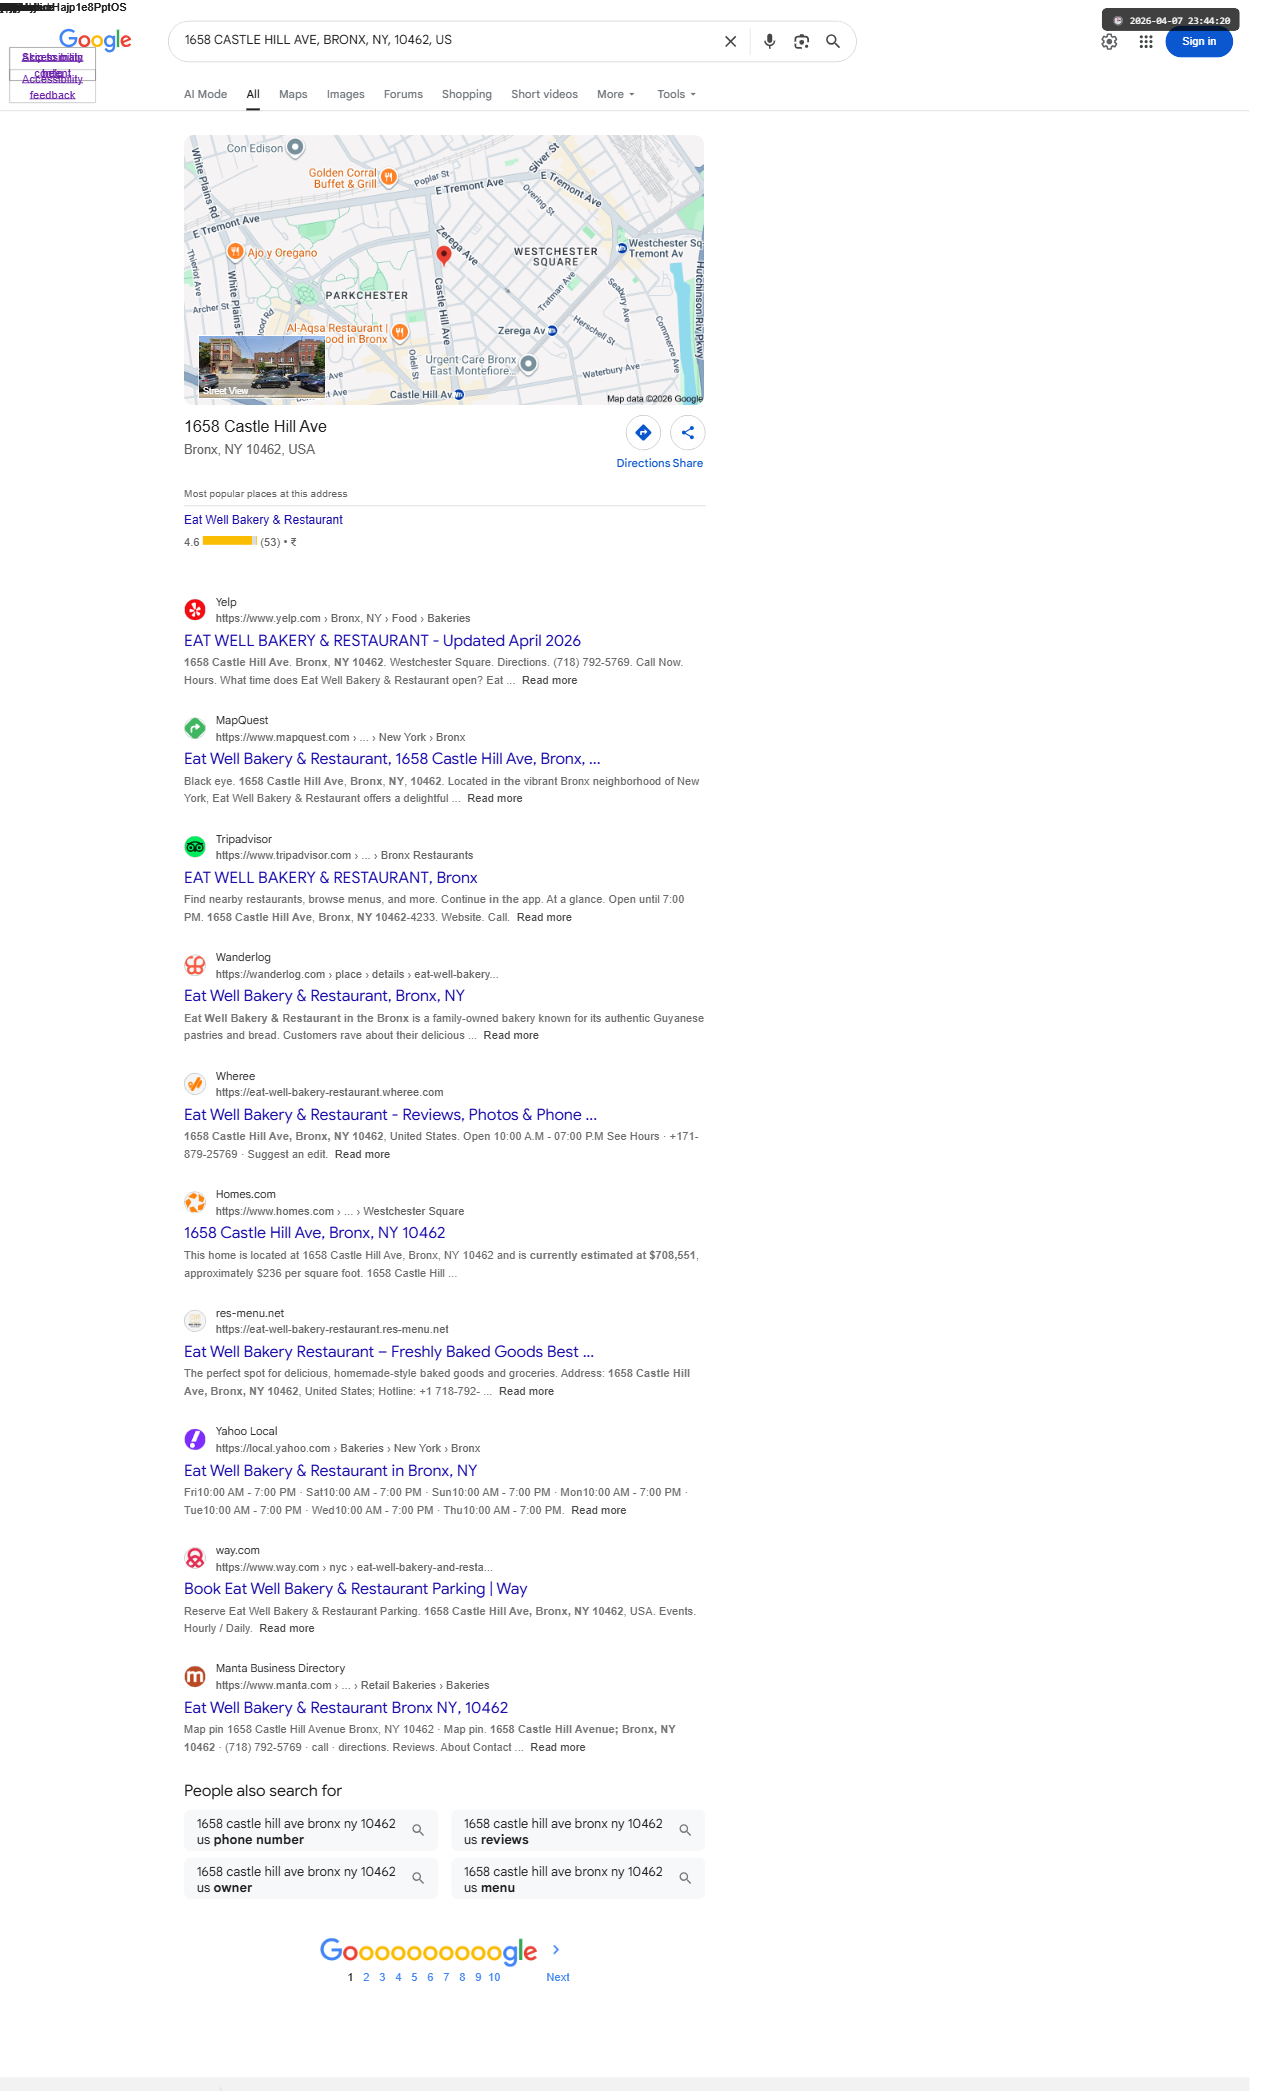Open Yelp EAT WELL BAKERY result title
Image resolution: width=1264 pixels, height=2091 pixels.
click(382, 641)
